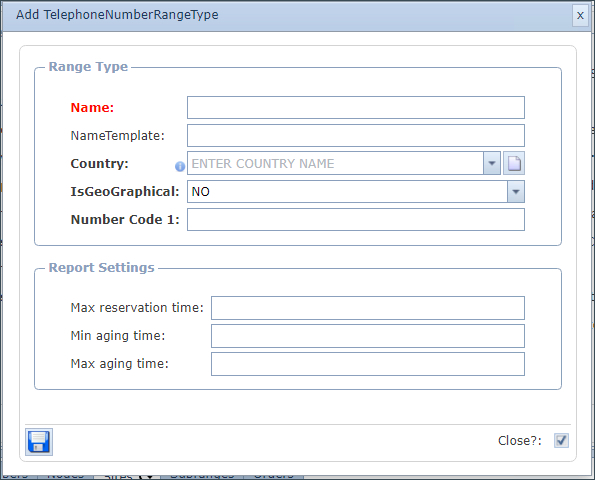
Task: Select the Number Code 1 field
Action: (356, 219)
